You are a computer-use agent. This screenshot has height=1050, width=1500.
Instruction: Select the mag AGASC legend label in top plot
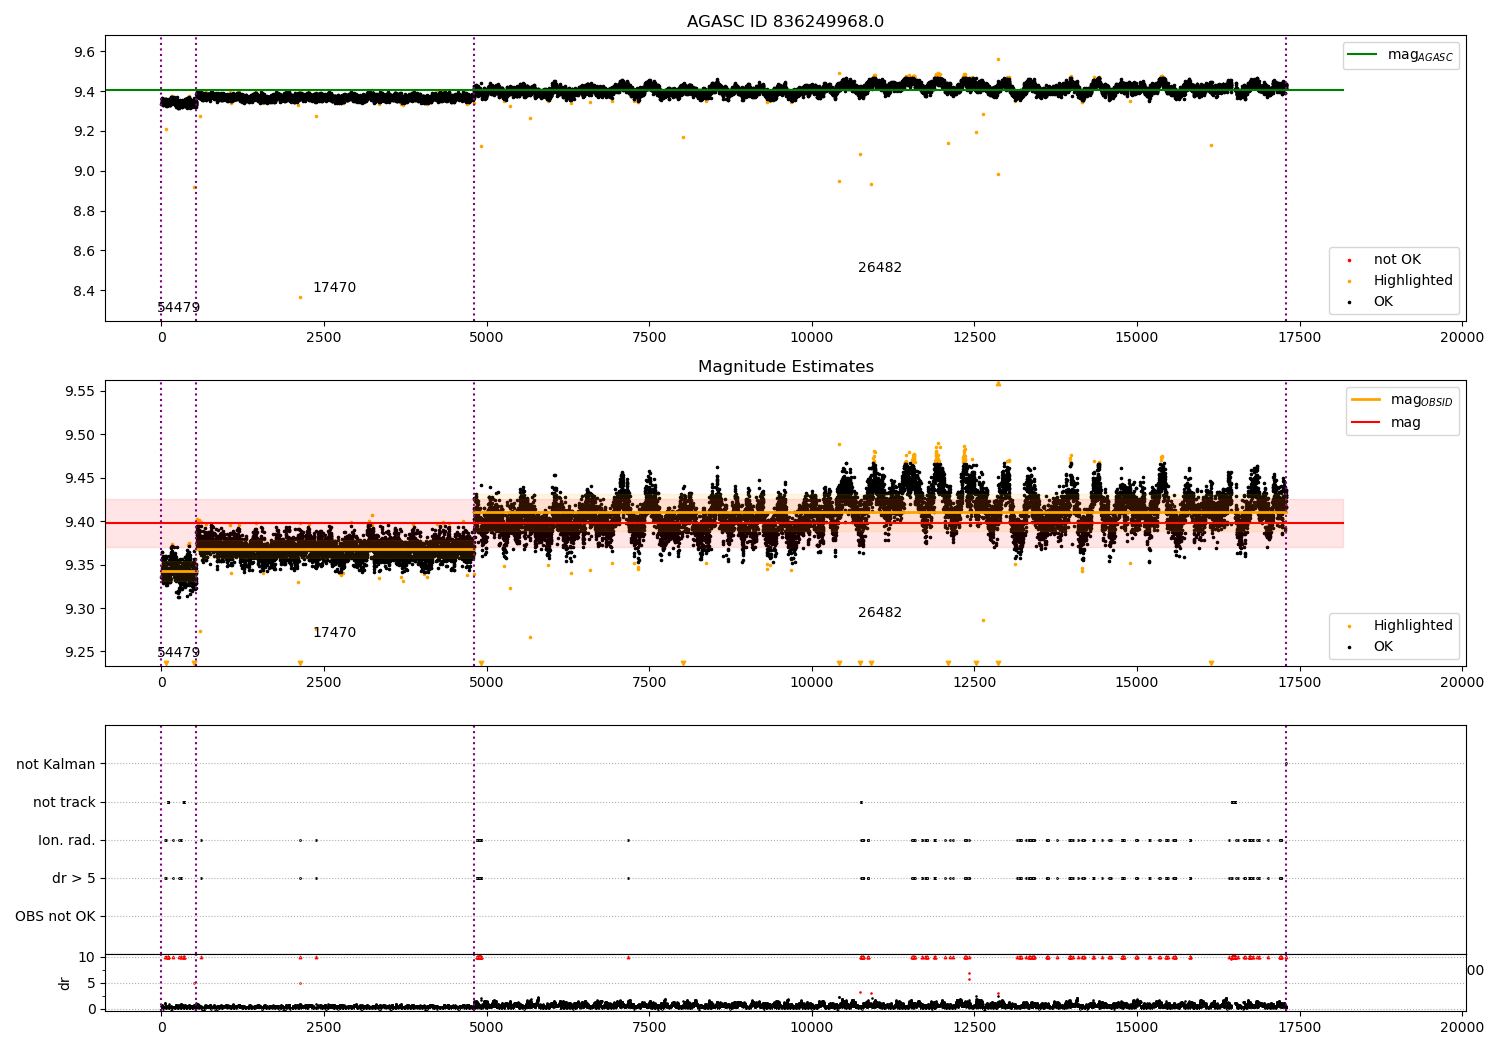[1420, 56]
